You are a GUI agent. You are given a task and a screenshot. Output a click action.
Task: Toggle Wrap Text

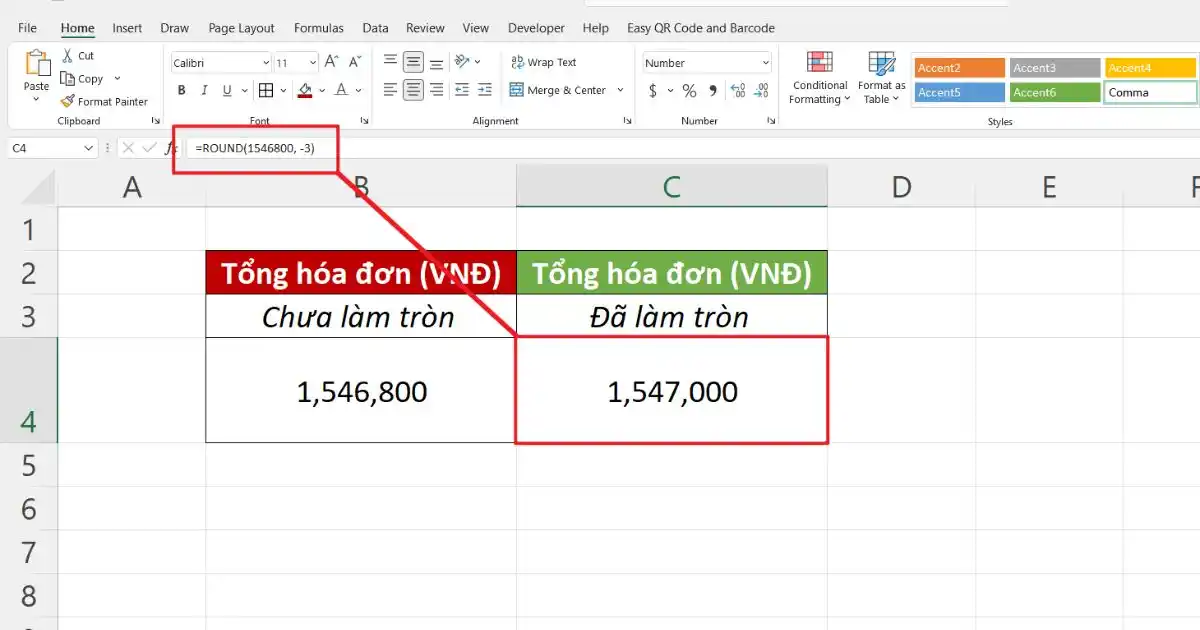(x=543, y=62)
